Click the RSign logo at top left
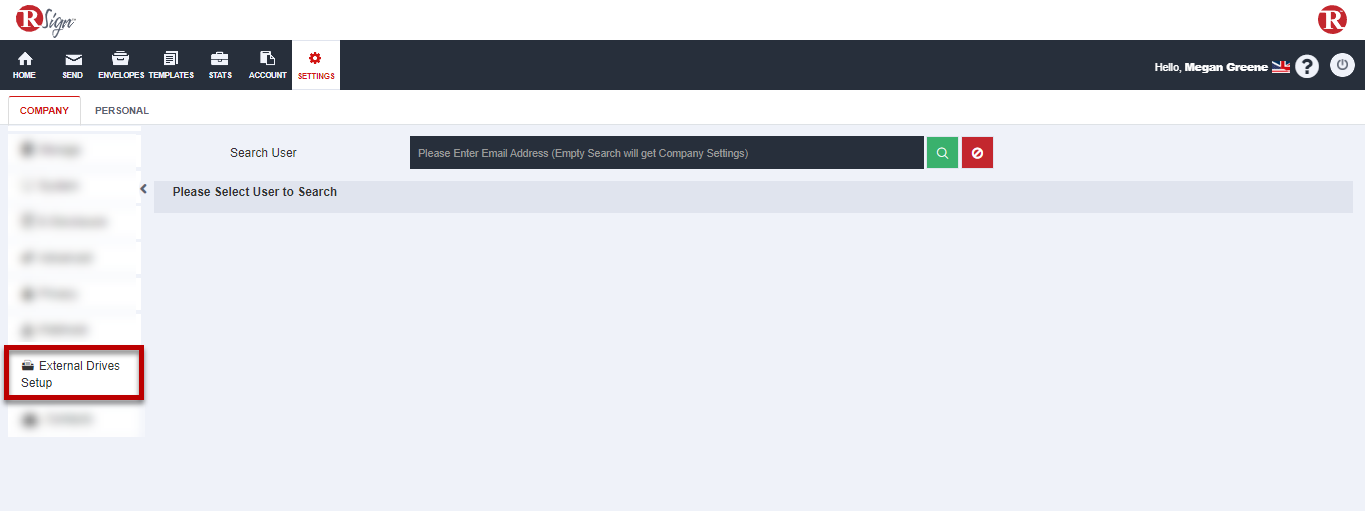The height and width of the screenshot is (511, 1365). pos(46,20)
